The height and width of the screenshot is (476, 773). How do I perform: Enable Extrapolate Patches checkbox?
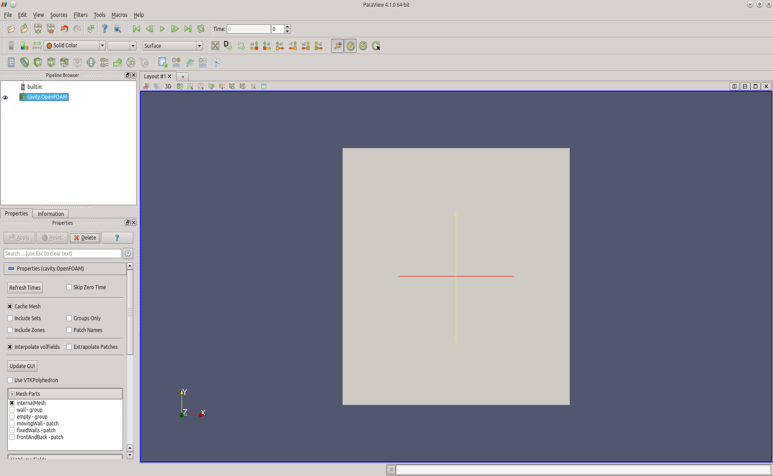(x=69, y=347)
